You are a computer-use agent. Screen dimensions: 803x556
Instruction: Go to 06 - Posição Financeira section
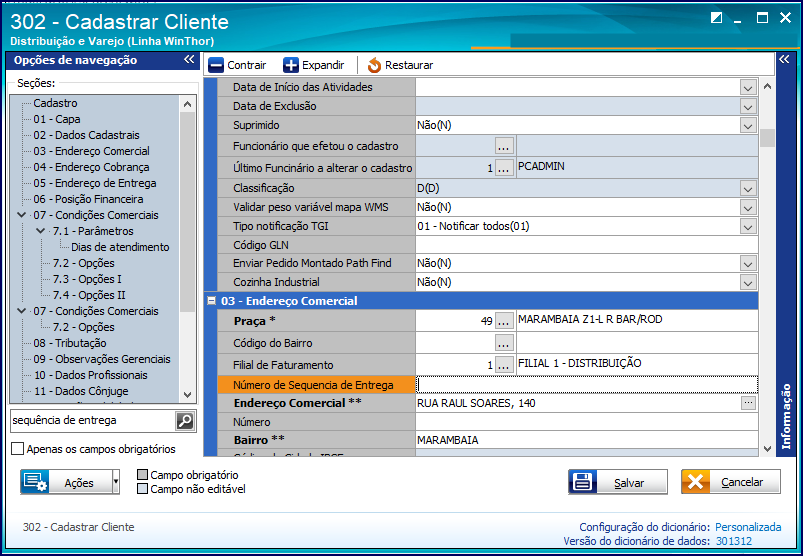[x=89, y=199]
